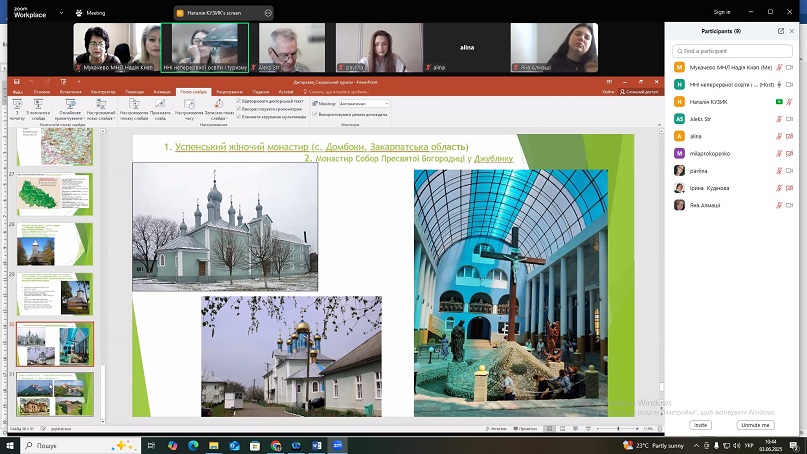
Task: Switch to the Анімація ribbon tab
Action: pyautogui.click(x=162, y=92)
